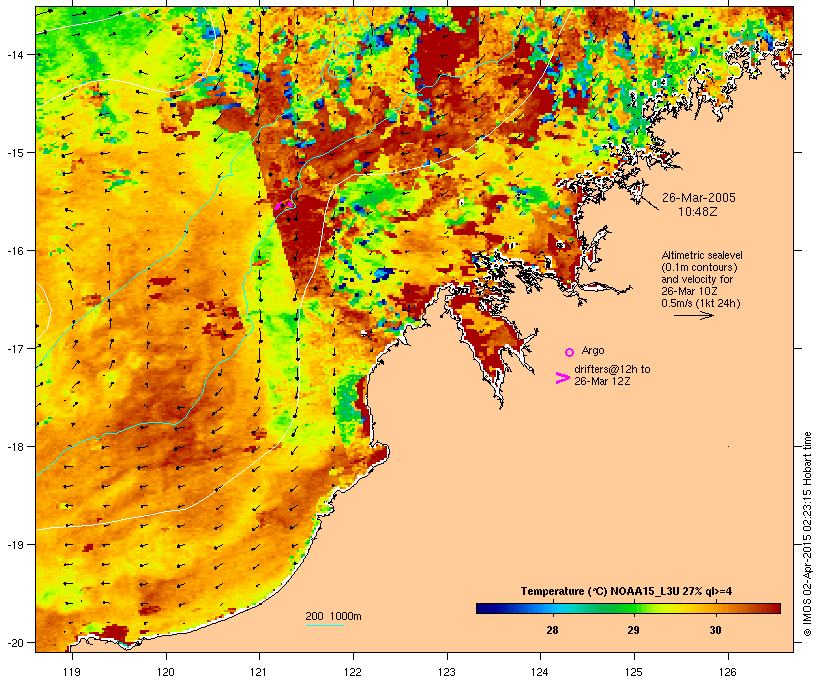820x680 pixels.
Task: Click the 'Altimetric sealevel' text
Action: 702,255
